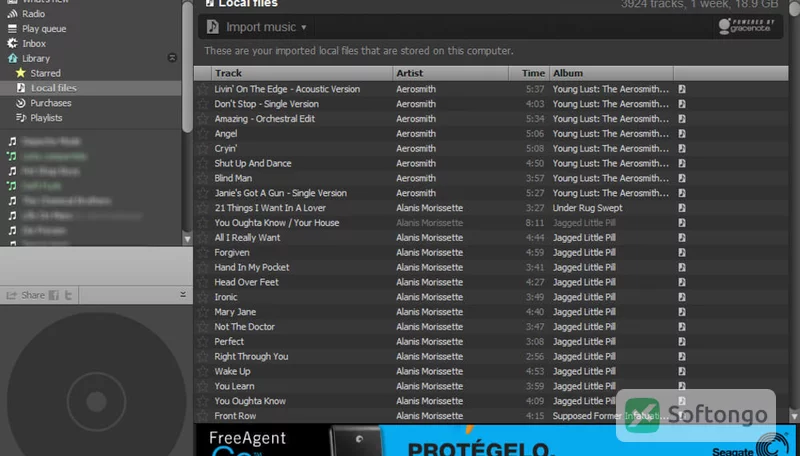Screen dimensions: 800x456
Task: Star the track Cryin'
Action: 203,148
